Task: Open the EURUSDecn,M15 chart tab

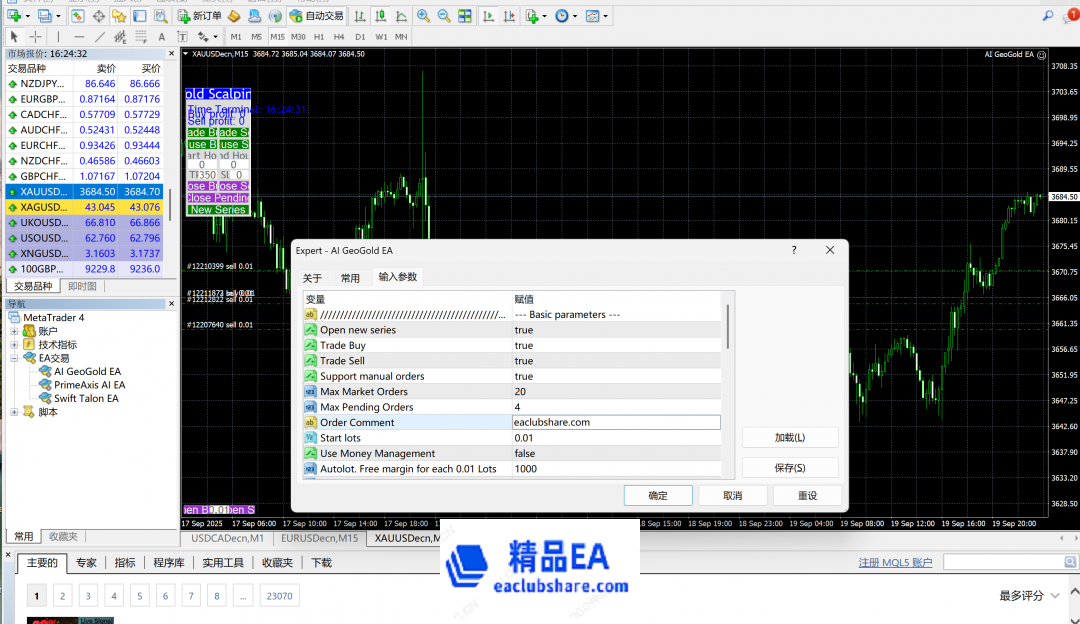Action: click(319, 538)
